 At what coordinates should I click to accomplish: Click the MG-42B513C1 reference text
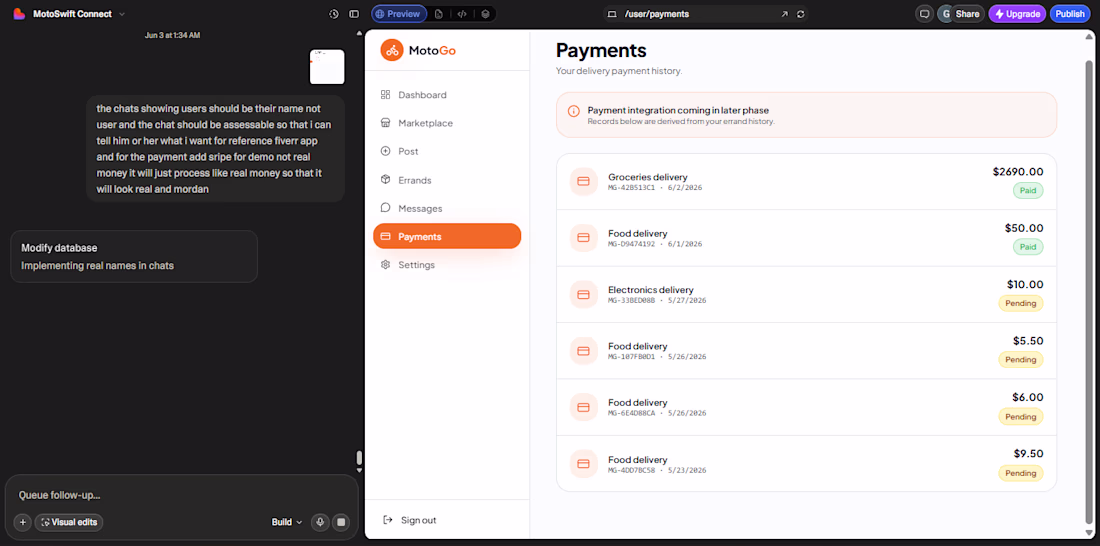(x=631, y=188)
